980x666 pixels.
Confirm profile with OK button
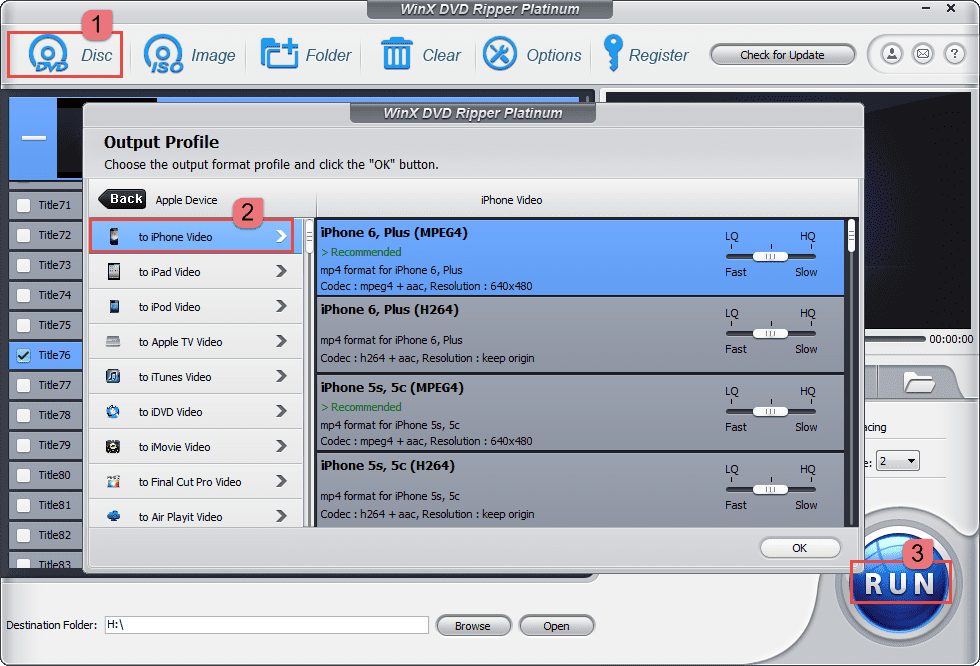point(799,548)
